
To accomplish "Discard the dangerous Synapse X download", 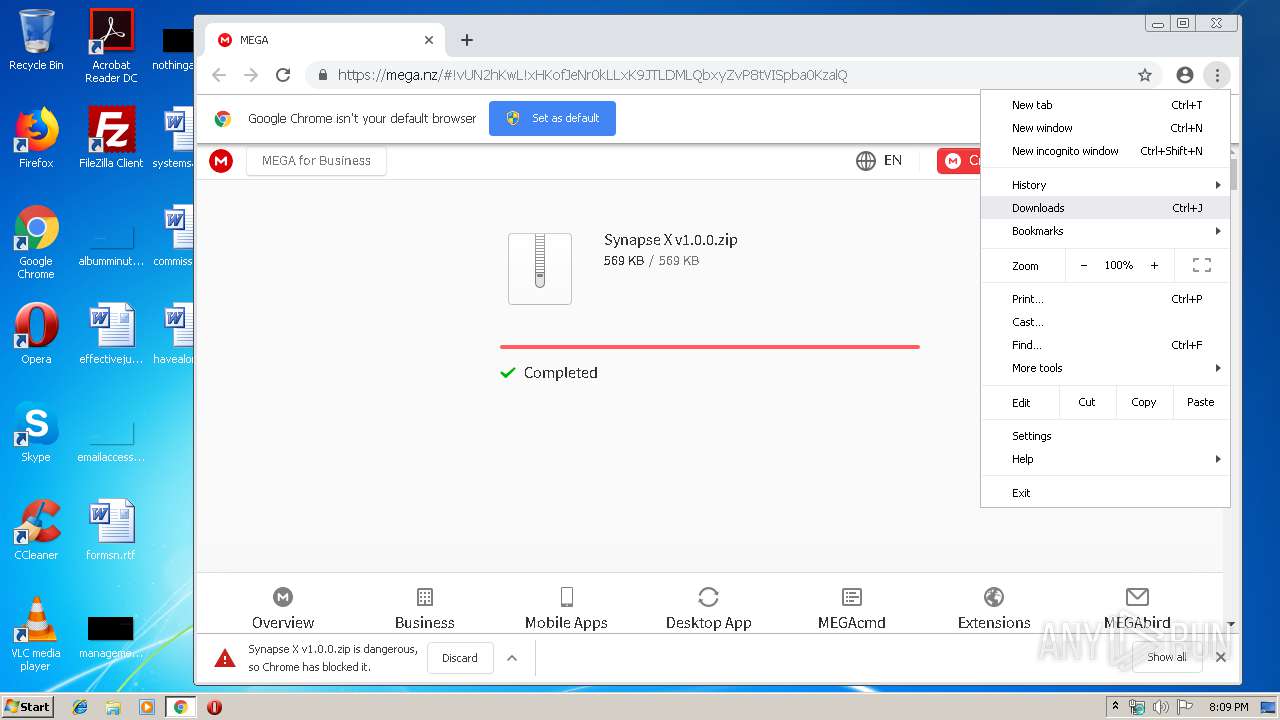I will point(460,658).
